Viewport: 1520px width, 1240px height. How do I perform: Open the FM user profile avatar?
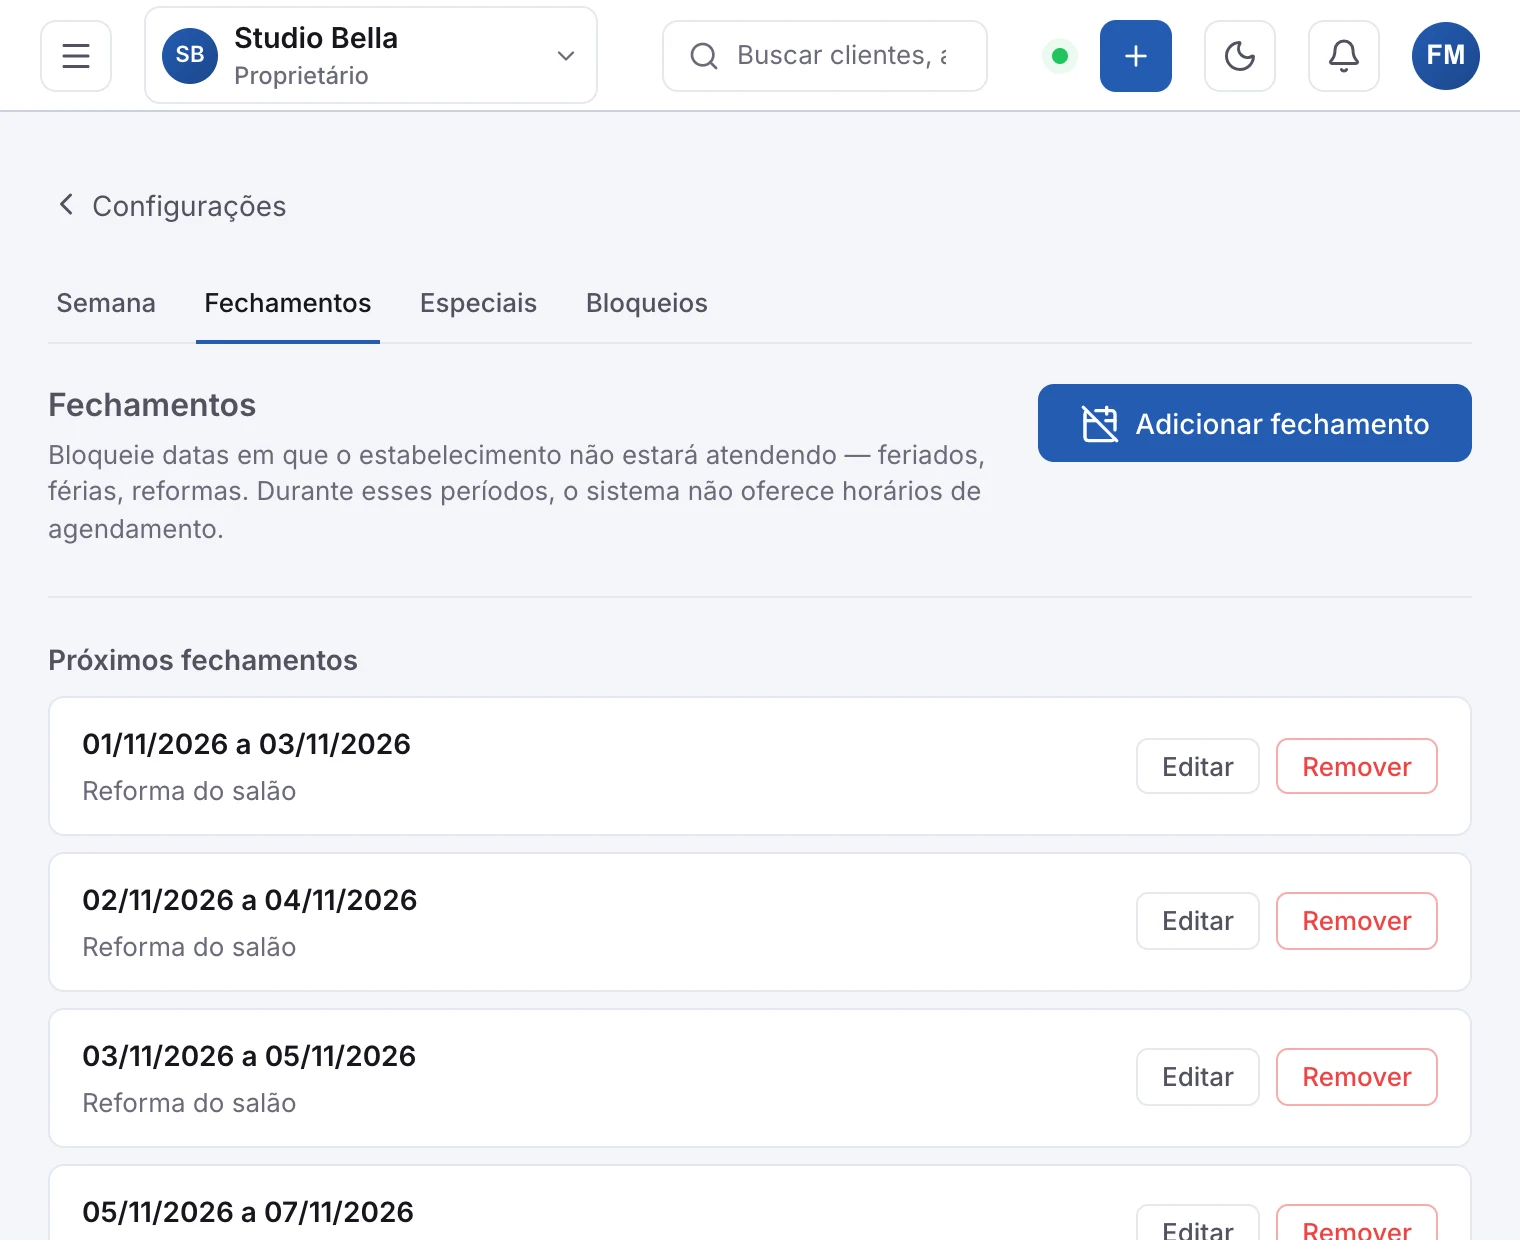[1446, 56]
